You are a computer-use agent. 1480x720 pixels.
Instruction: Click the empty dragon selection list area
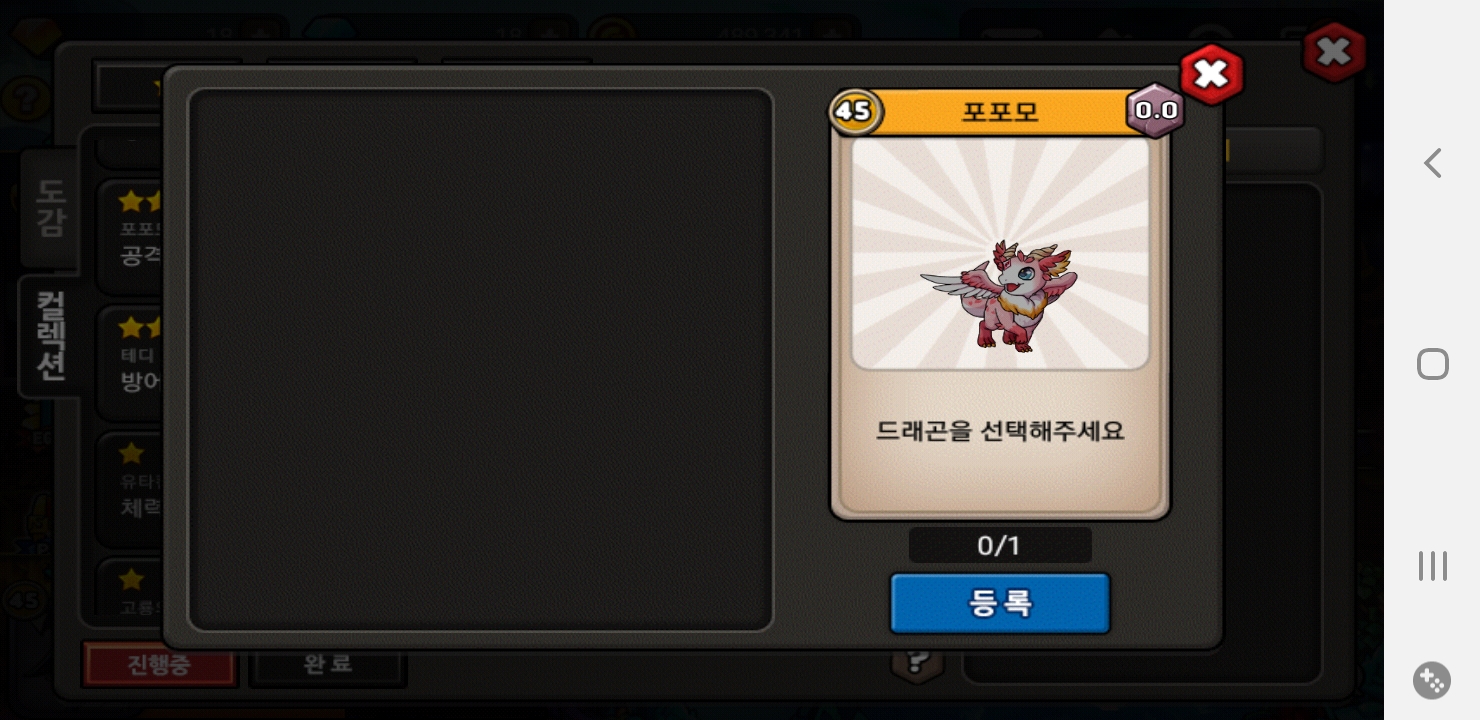[x=481, y=360]
